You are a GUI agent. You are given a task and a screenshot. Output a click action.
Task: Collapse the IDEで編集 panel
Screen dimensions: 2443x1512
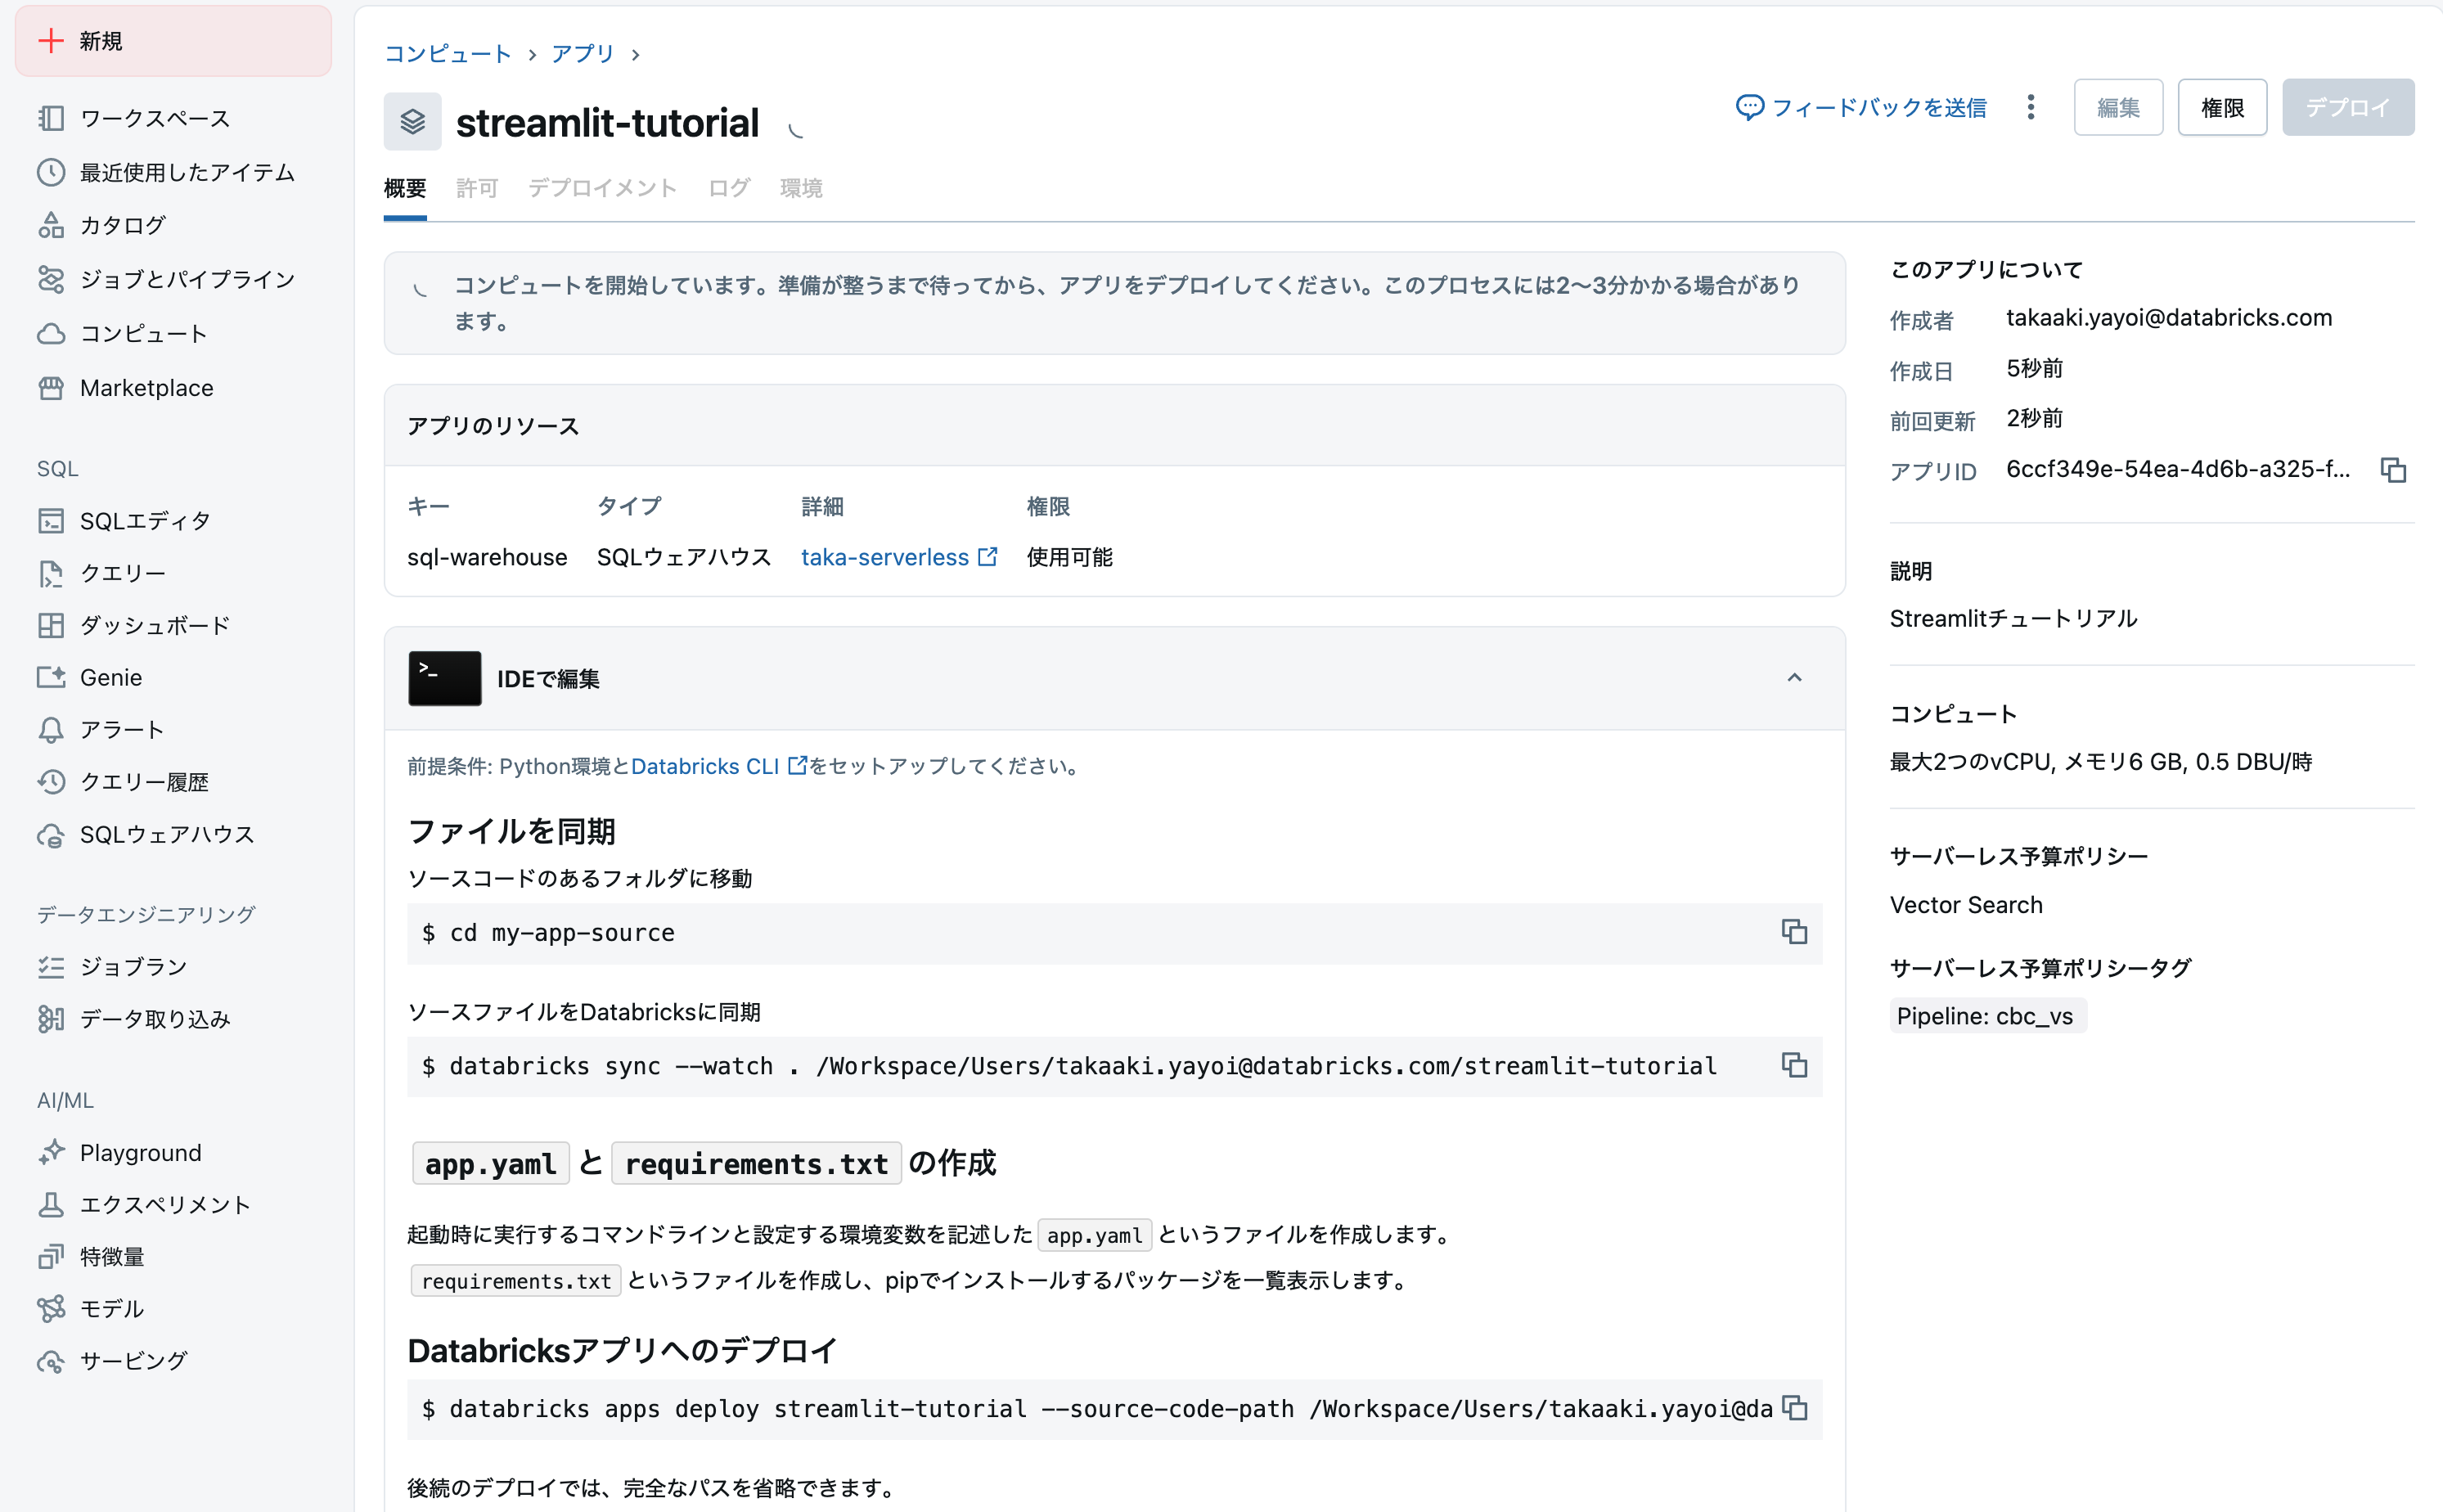click(x=1794, y=678)
